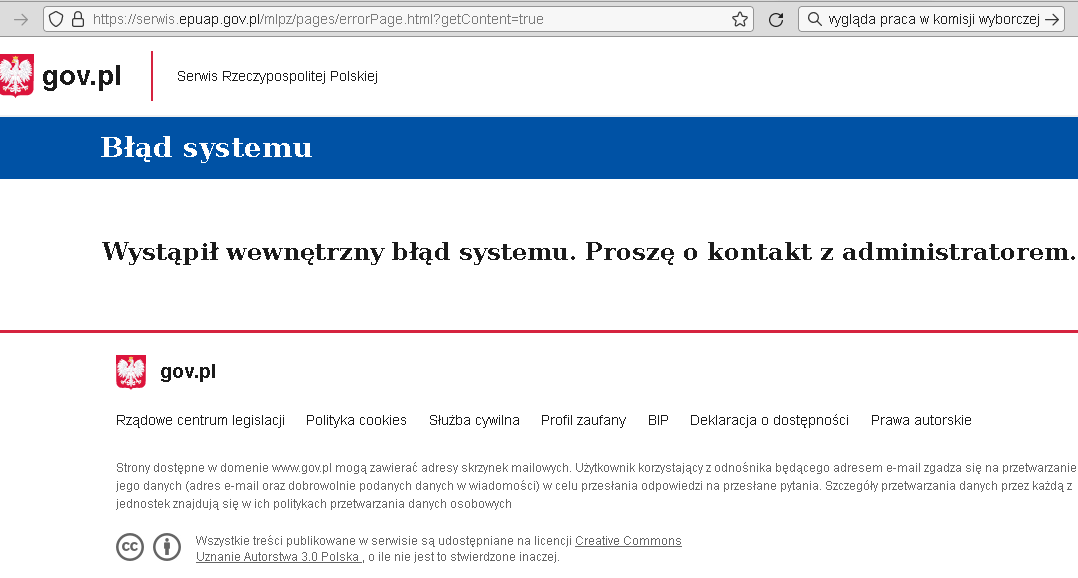The image size is (1078, 578).
Task: Click the search magnifier icon
Action: coord(813,18)
